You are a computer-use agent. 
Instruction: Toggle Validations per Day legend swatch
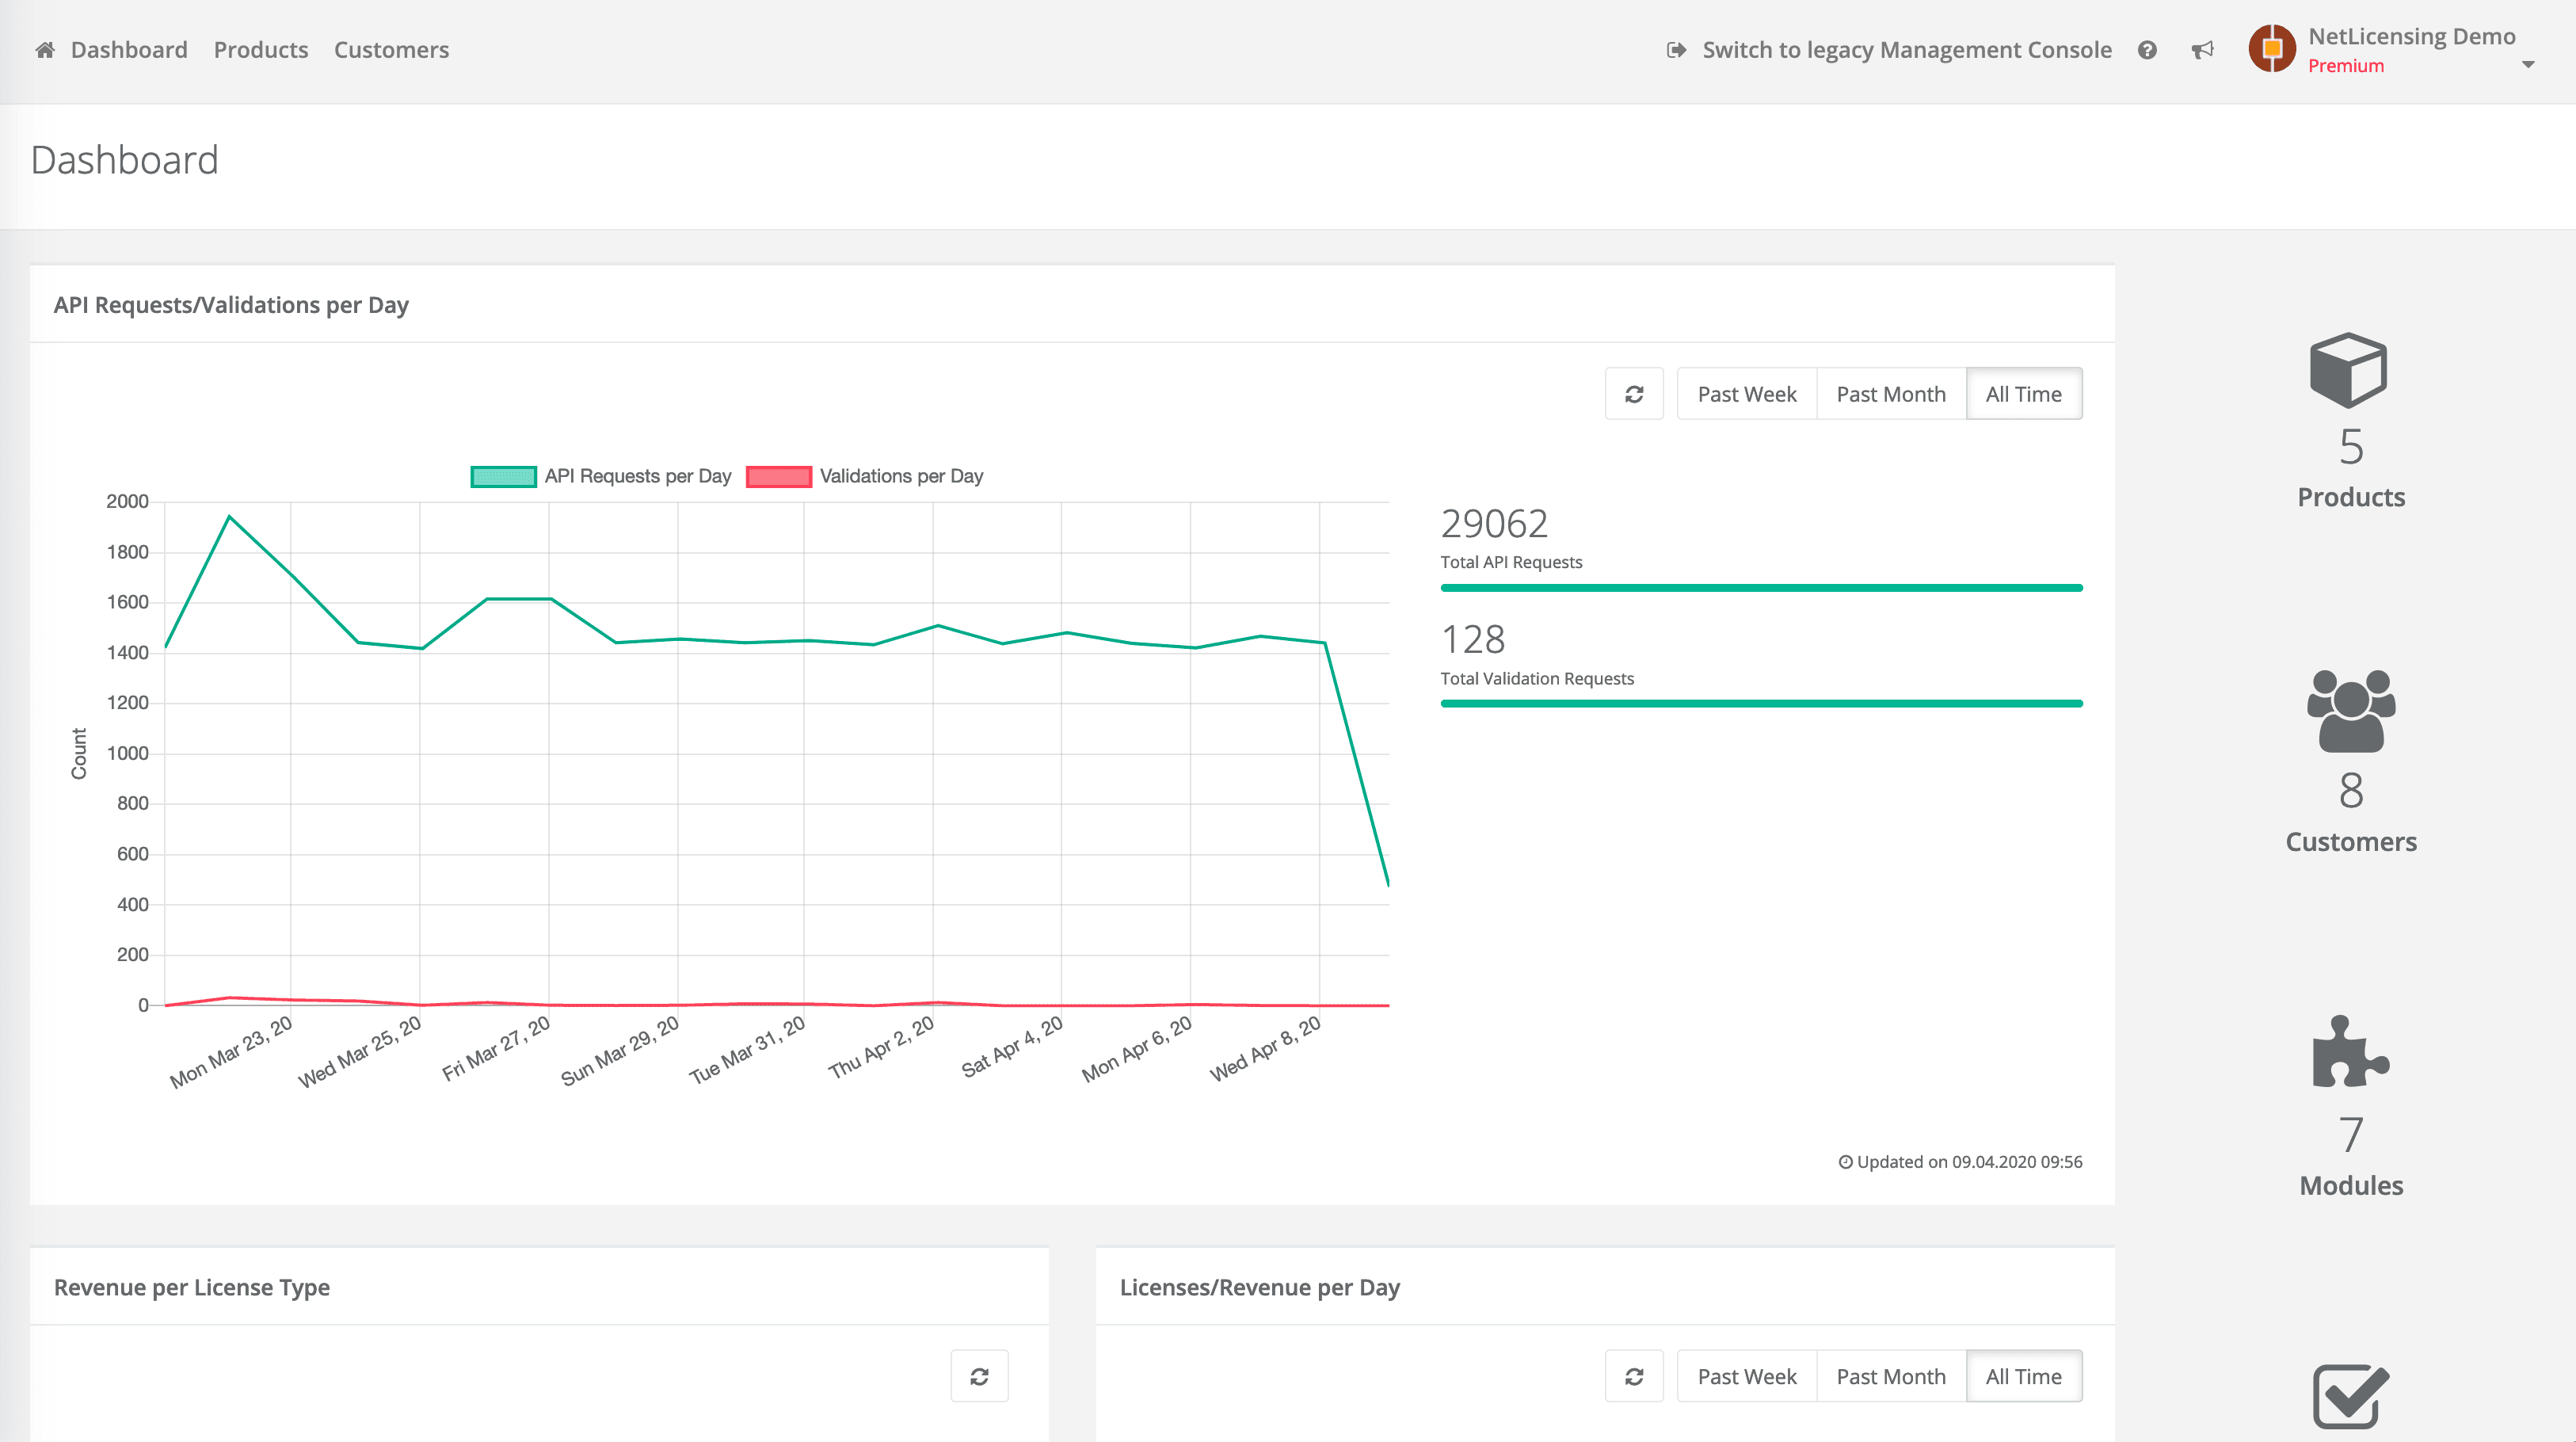pos(778,477)
